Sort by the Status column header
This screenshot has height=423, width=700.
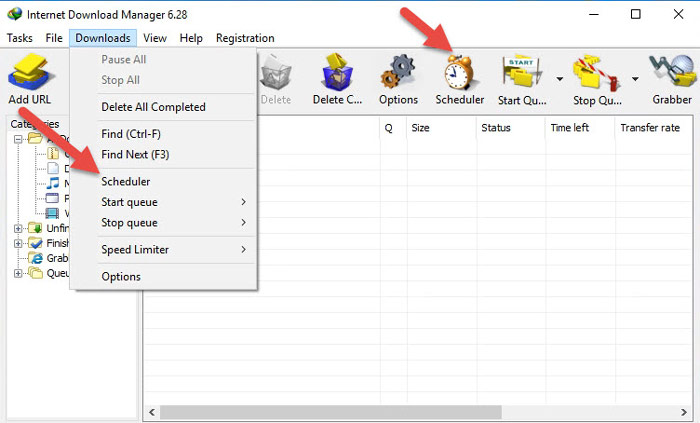pos(511,128)
